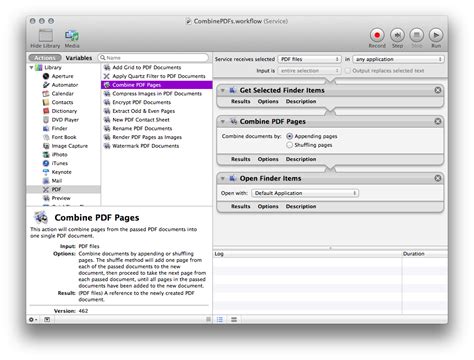Open the Media browser icon
Image resolution: width=474 pixels, height=360 pixels.
72,35
